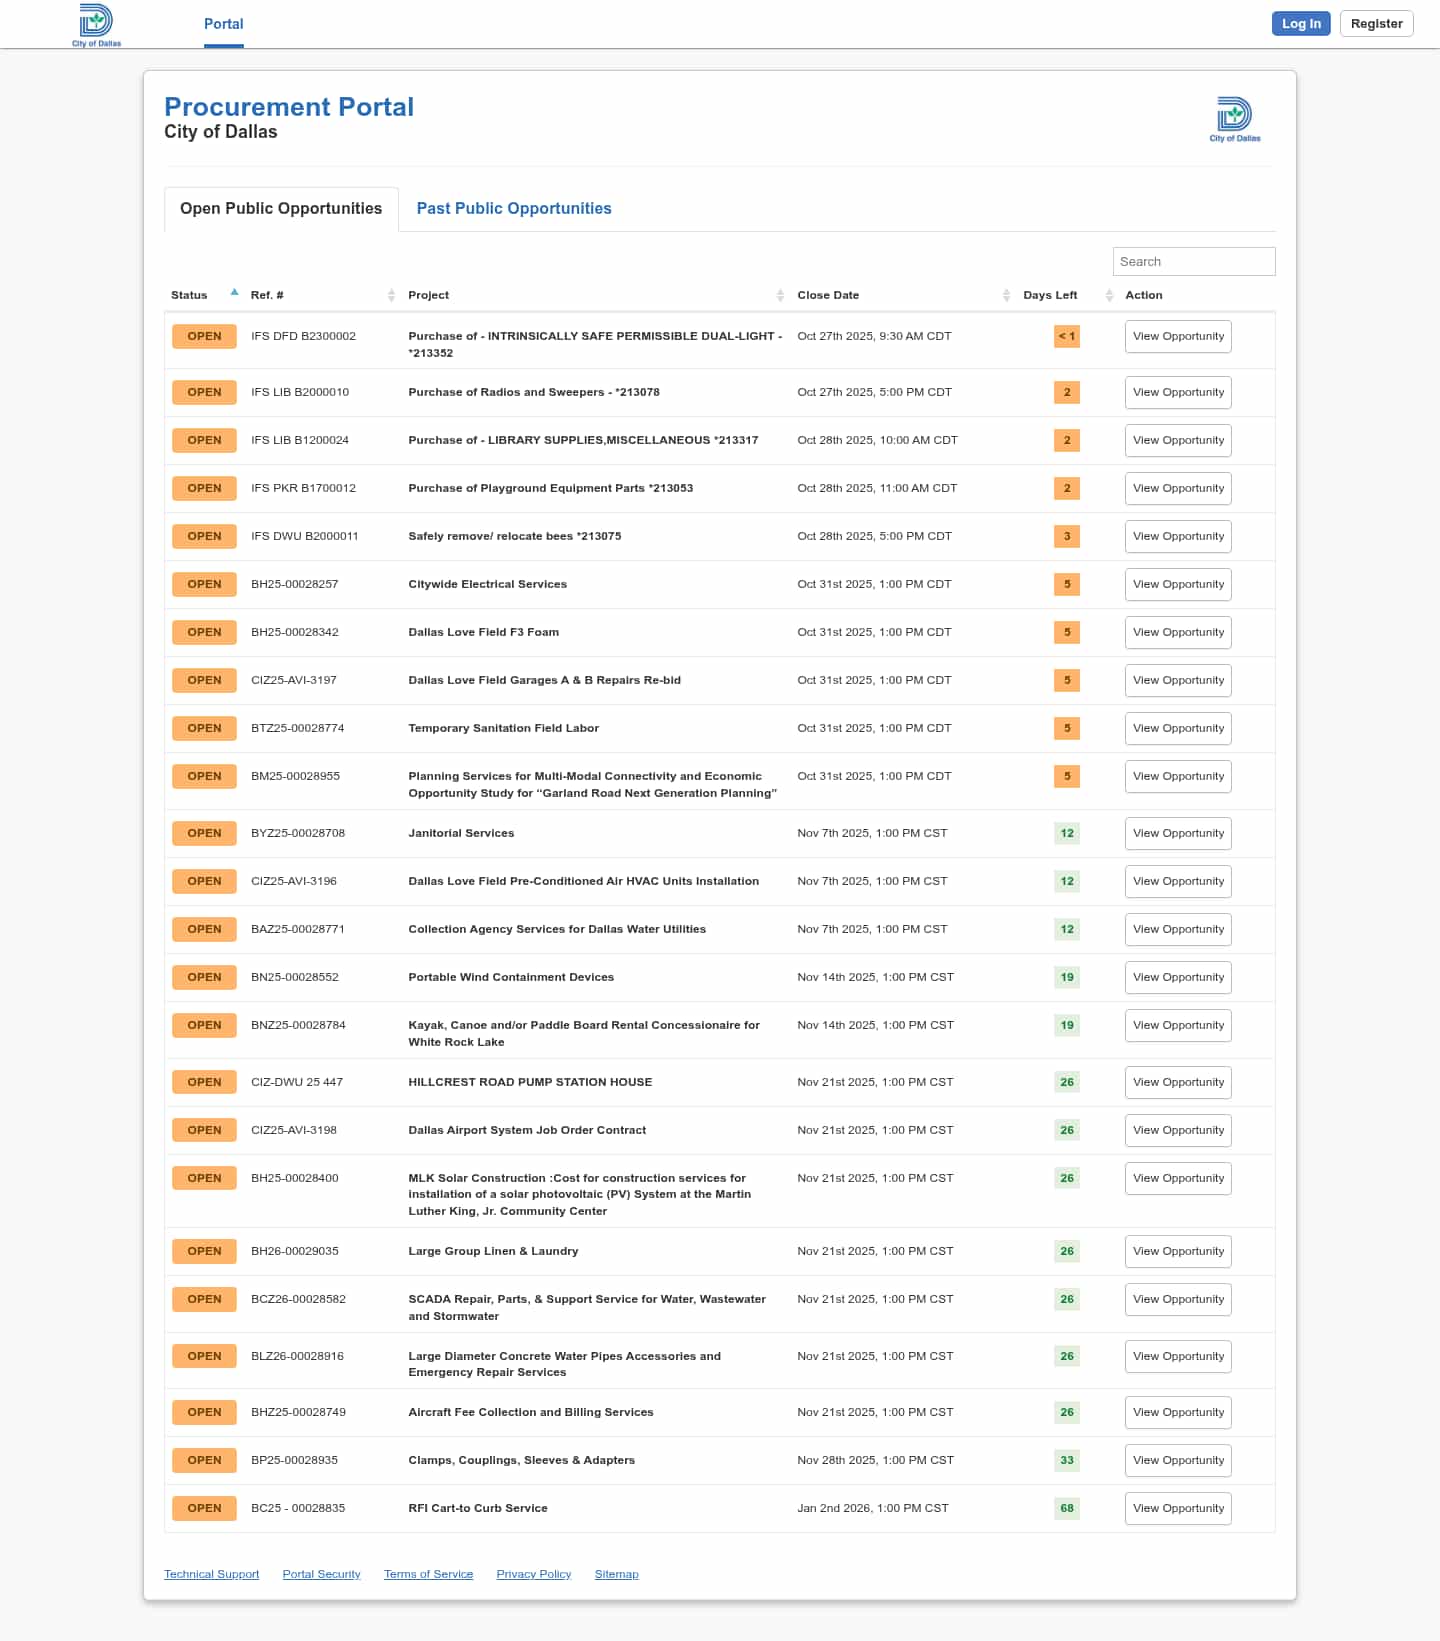The width and height of the screenshot is (1440, 1641).
Task: View opportunity for Janitorial Services
Action: pyautogui.click(x=1178, y=833)
